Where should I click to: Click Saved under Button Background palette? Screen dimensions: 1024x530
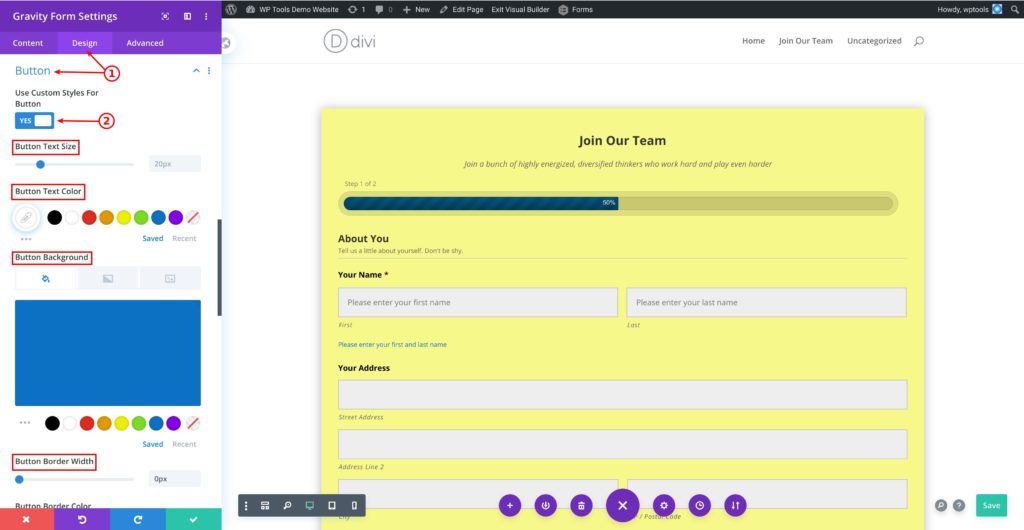coord(153,444)
